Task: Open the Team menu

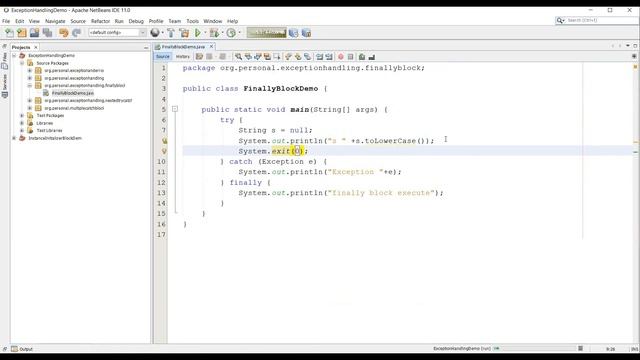Action: click(175, 21)
